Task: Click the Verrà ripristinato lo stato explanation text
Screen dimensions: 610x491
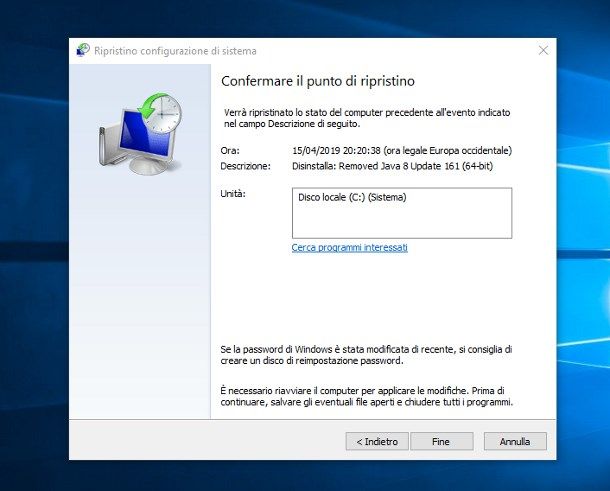Action: coord(367,118)
